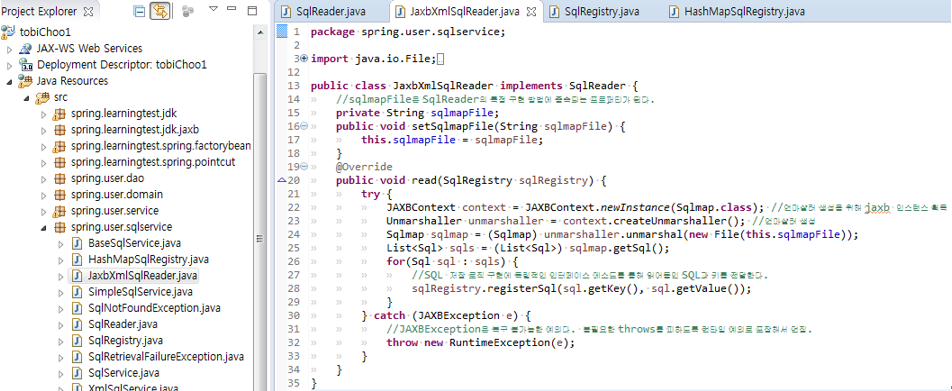Click the src source folder icon
Image resolution: width=952 pixels, height=391 pixels.
(x=43, y=98)
